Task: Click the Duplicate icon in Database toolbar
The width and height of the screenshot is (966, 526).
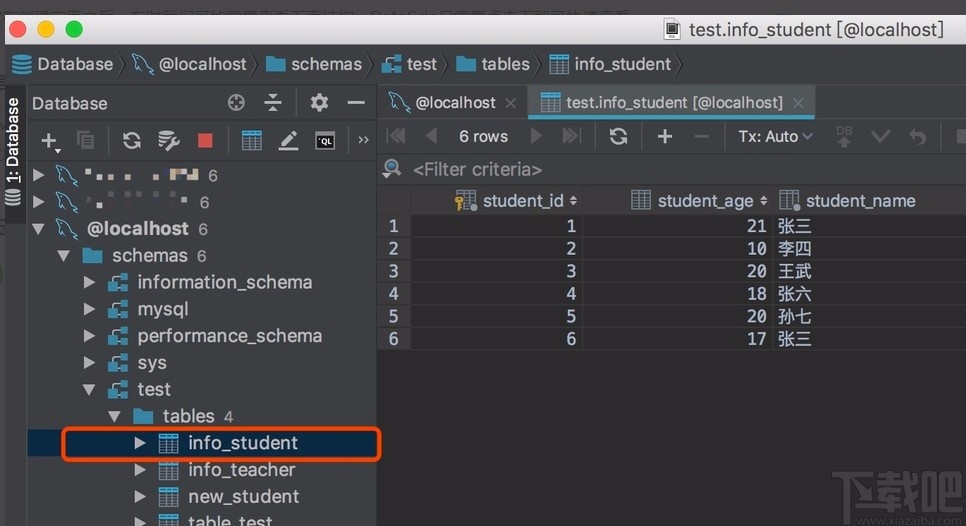Action: (86, 140)
